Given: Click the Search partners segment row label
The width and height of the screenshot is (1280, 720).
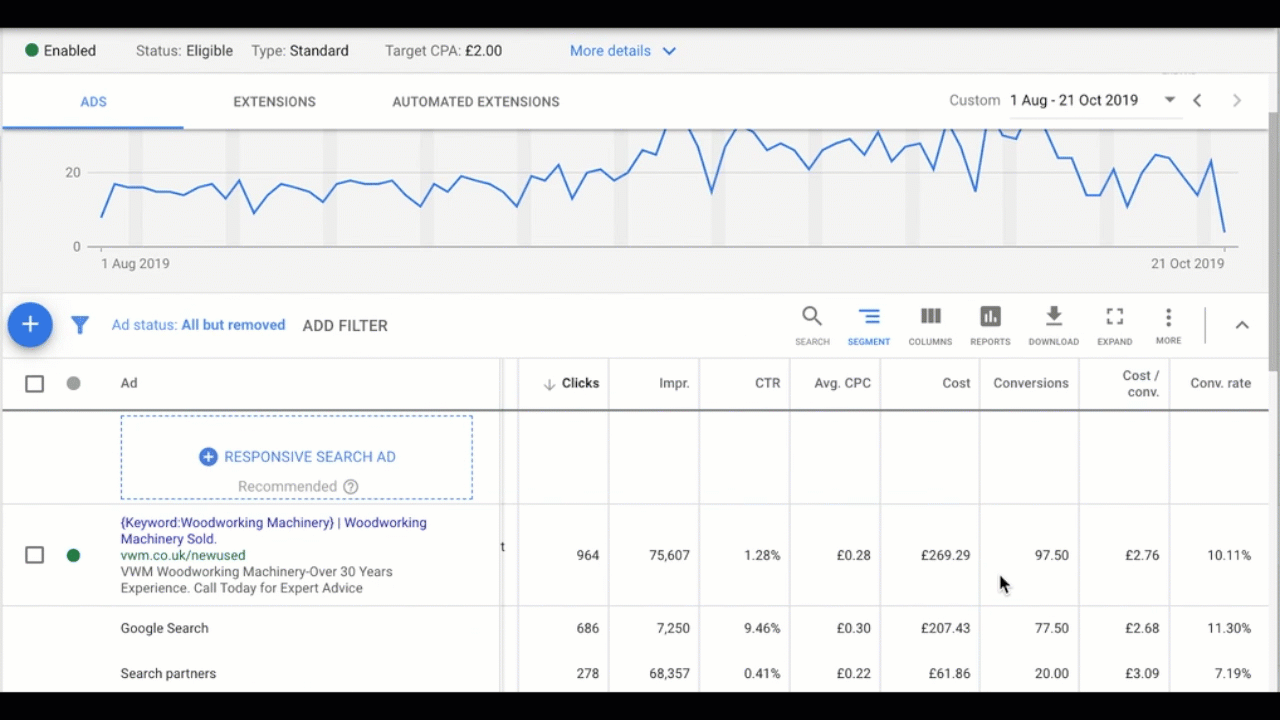Looking at the screenshot, I should click(168, 674).
